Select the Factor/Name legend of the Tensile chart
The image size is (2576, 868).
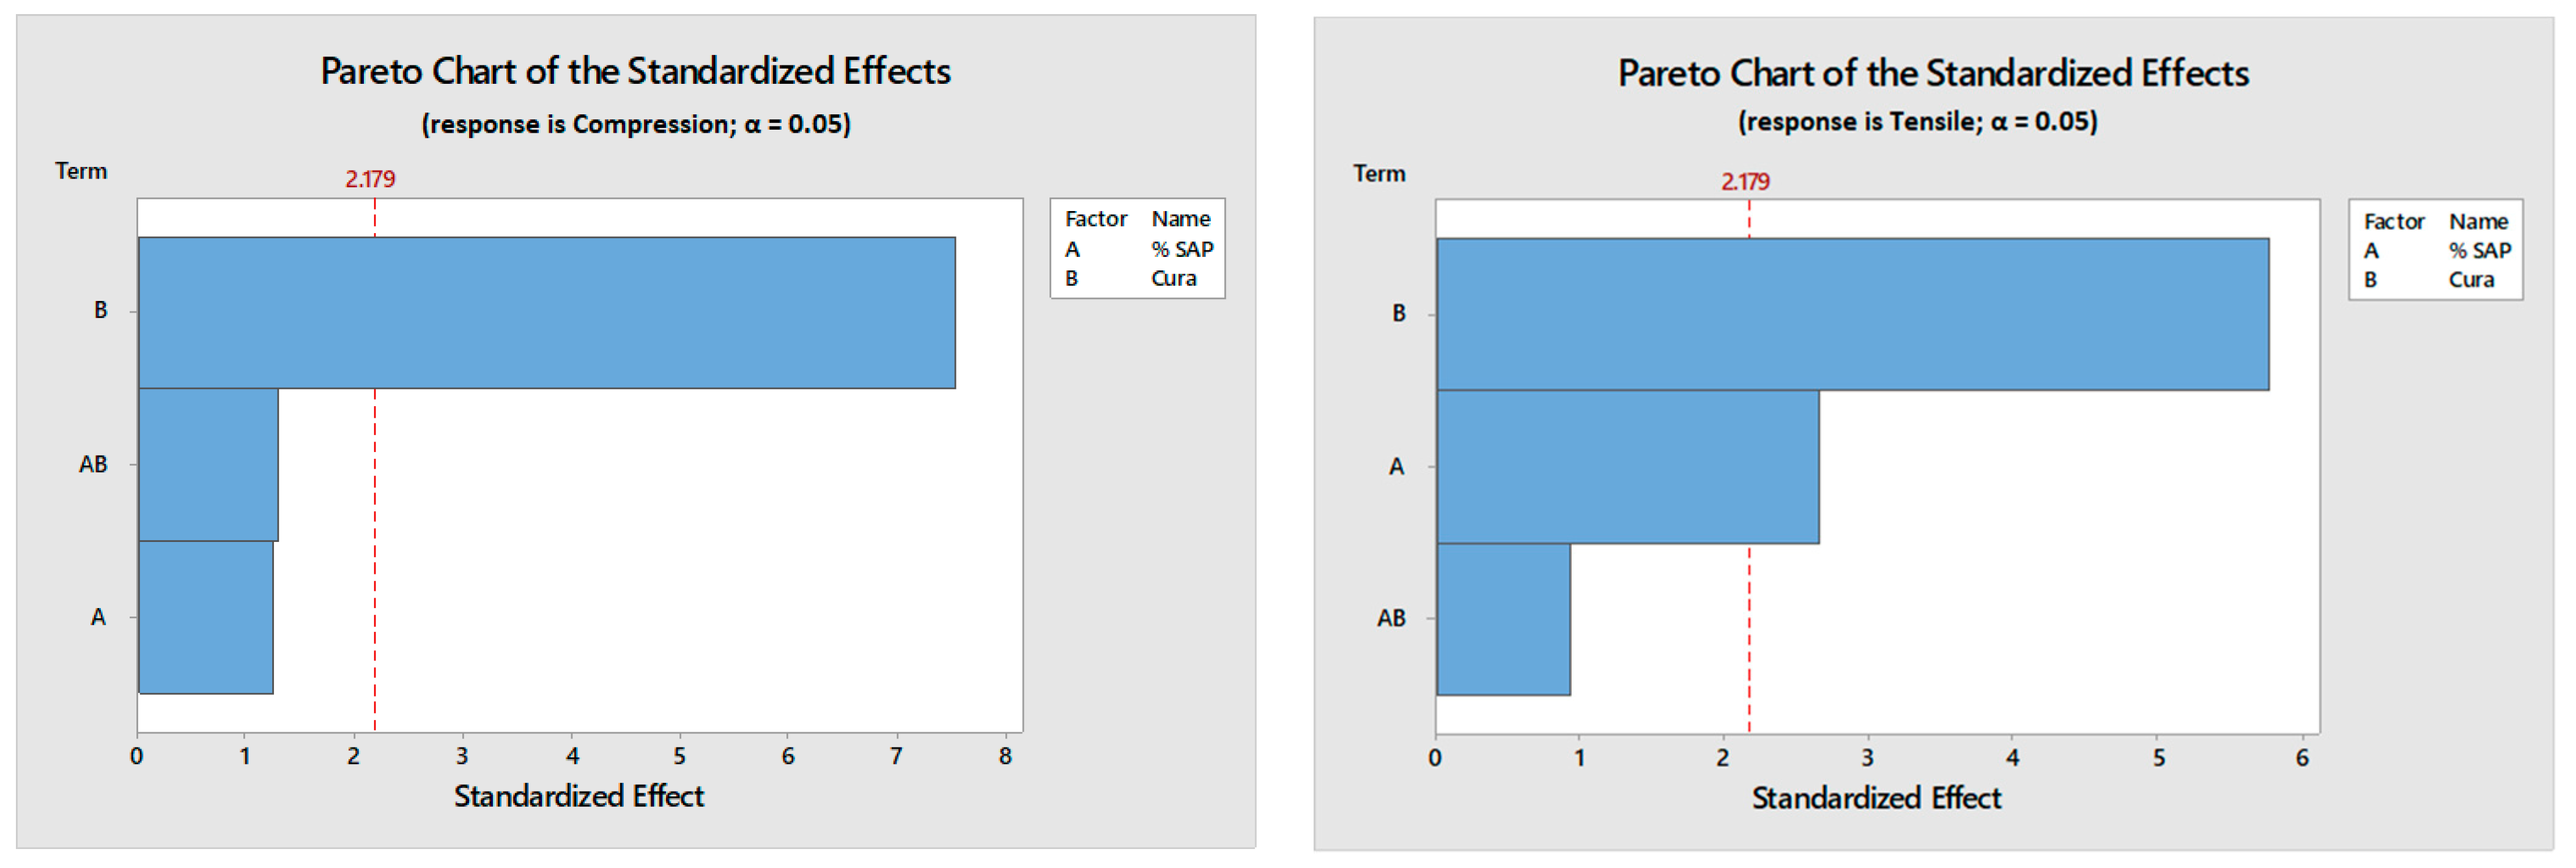(x=2435, y=250)
